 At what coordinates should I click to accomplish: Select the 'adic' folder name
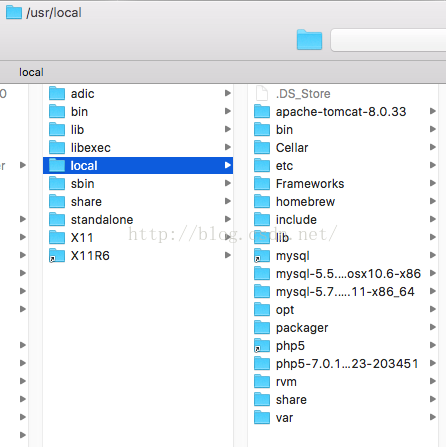pos(83,94)
